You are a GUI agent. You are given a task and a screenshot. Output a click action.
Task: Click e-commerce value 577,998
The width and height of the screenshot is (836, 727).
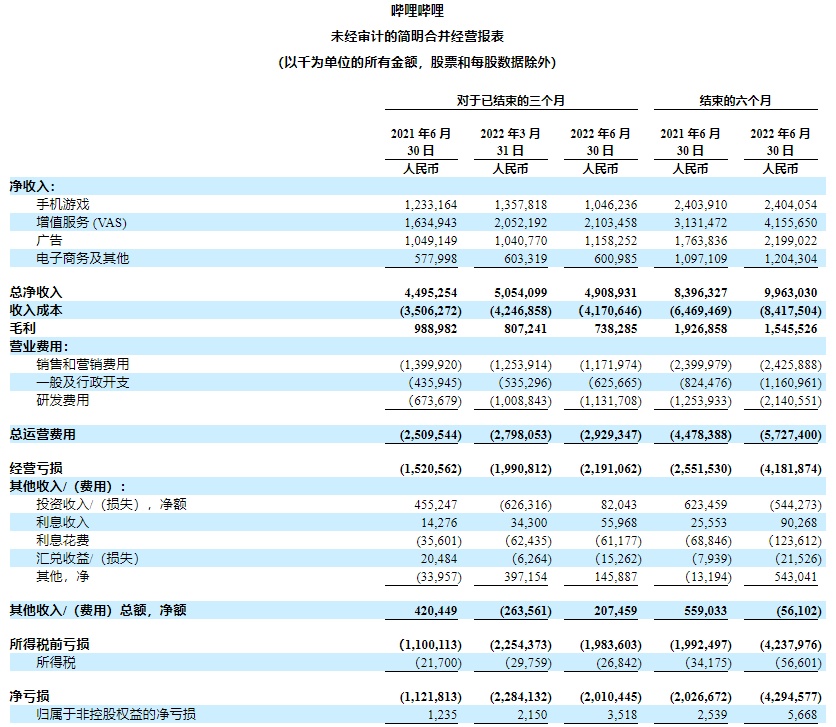pyautogui.click(x=436, y=259)
